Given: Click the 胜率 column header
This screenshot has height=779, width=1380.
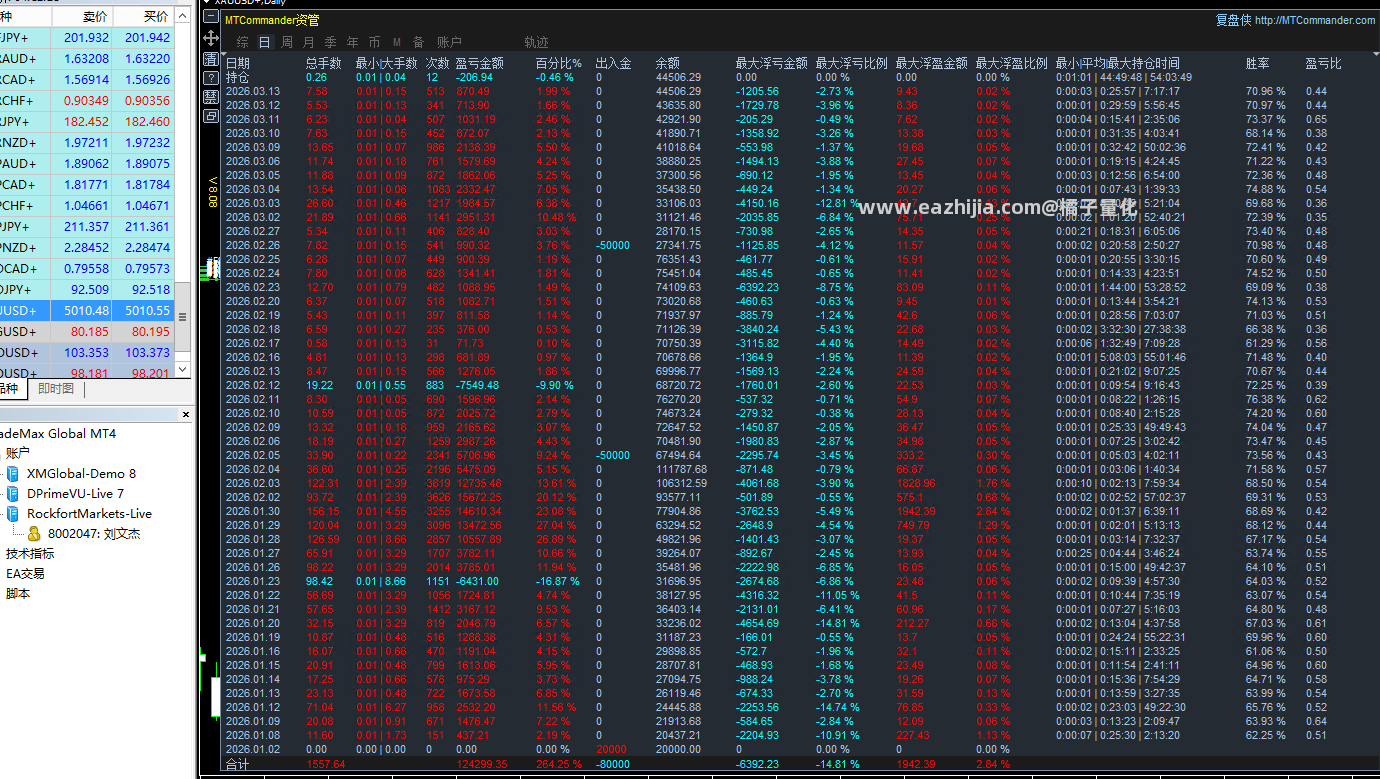Looking at the screenshot, I should (1257, 63).
